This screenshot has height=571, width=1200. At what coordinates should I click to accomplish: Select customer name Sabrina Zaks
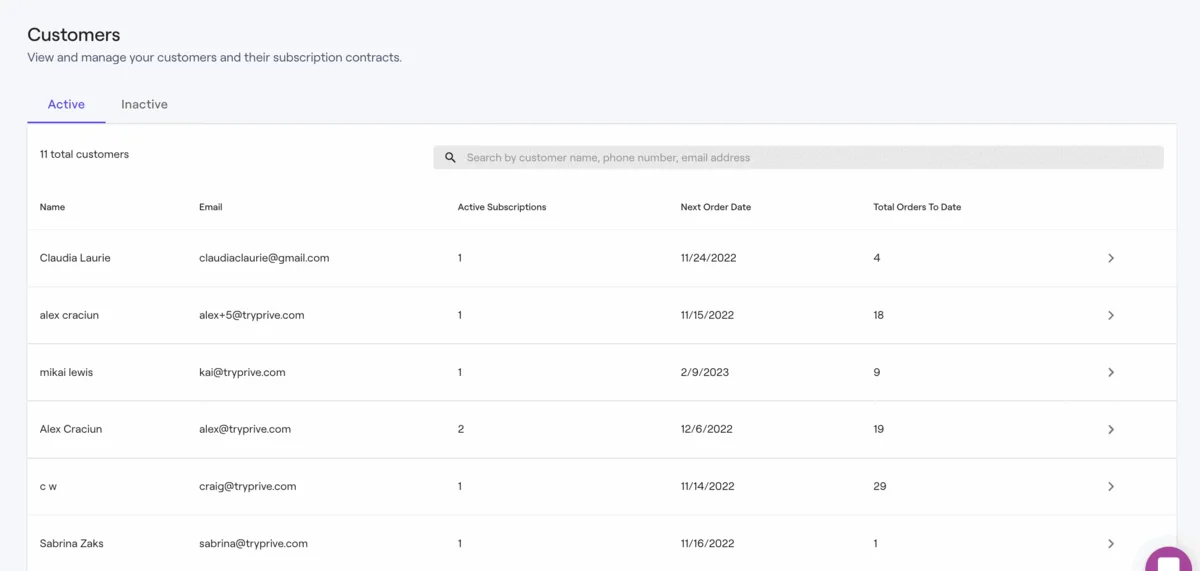point(71,543)
